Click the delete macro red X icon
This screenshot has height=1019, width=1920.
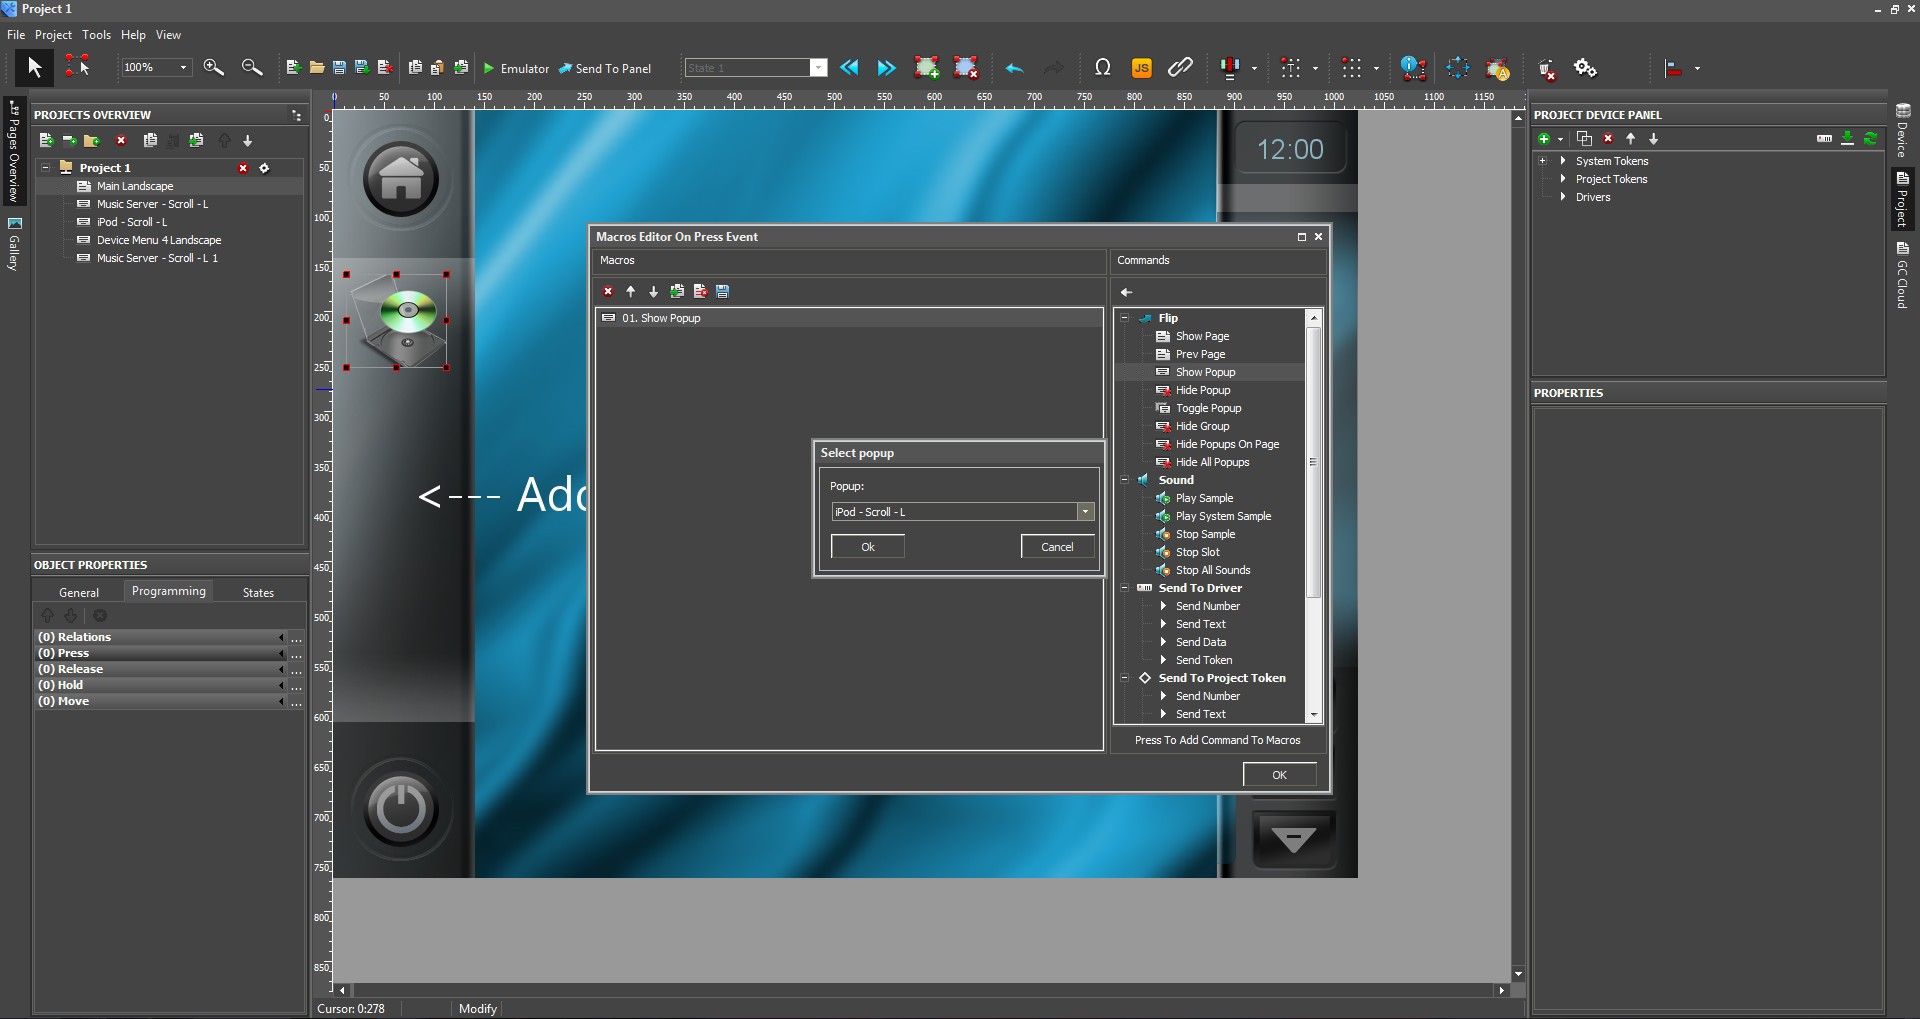tap(607, 291)
